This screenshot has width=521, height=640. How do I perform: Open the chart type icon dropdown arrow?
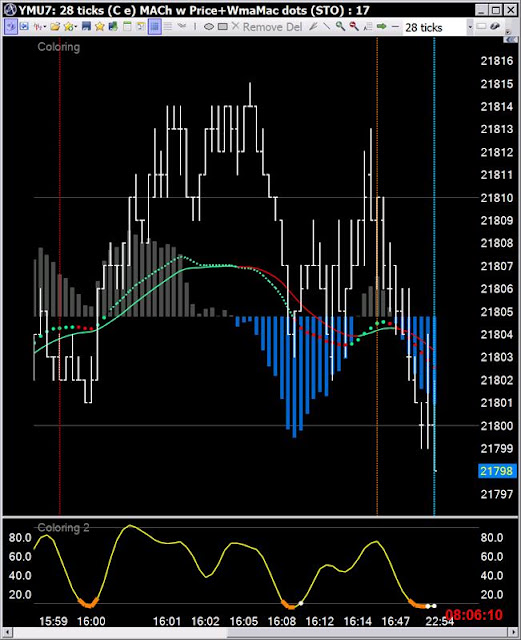[x=45, y=27]
